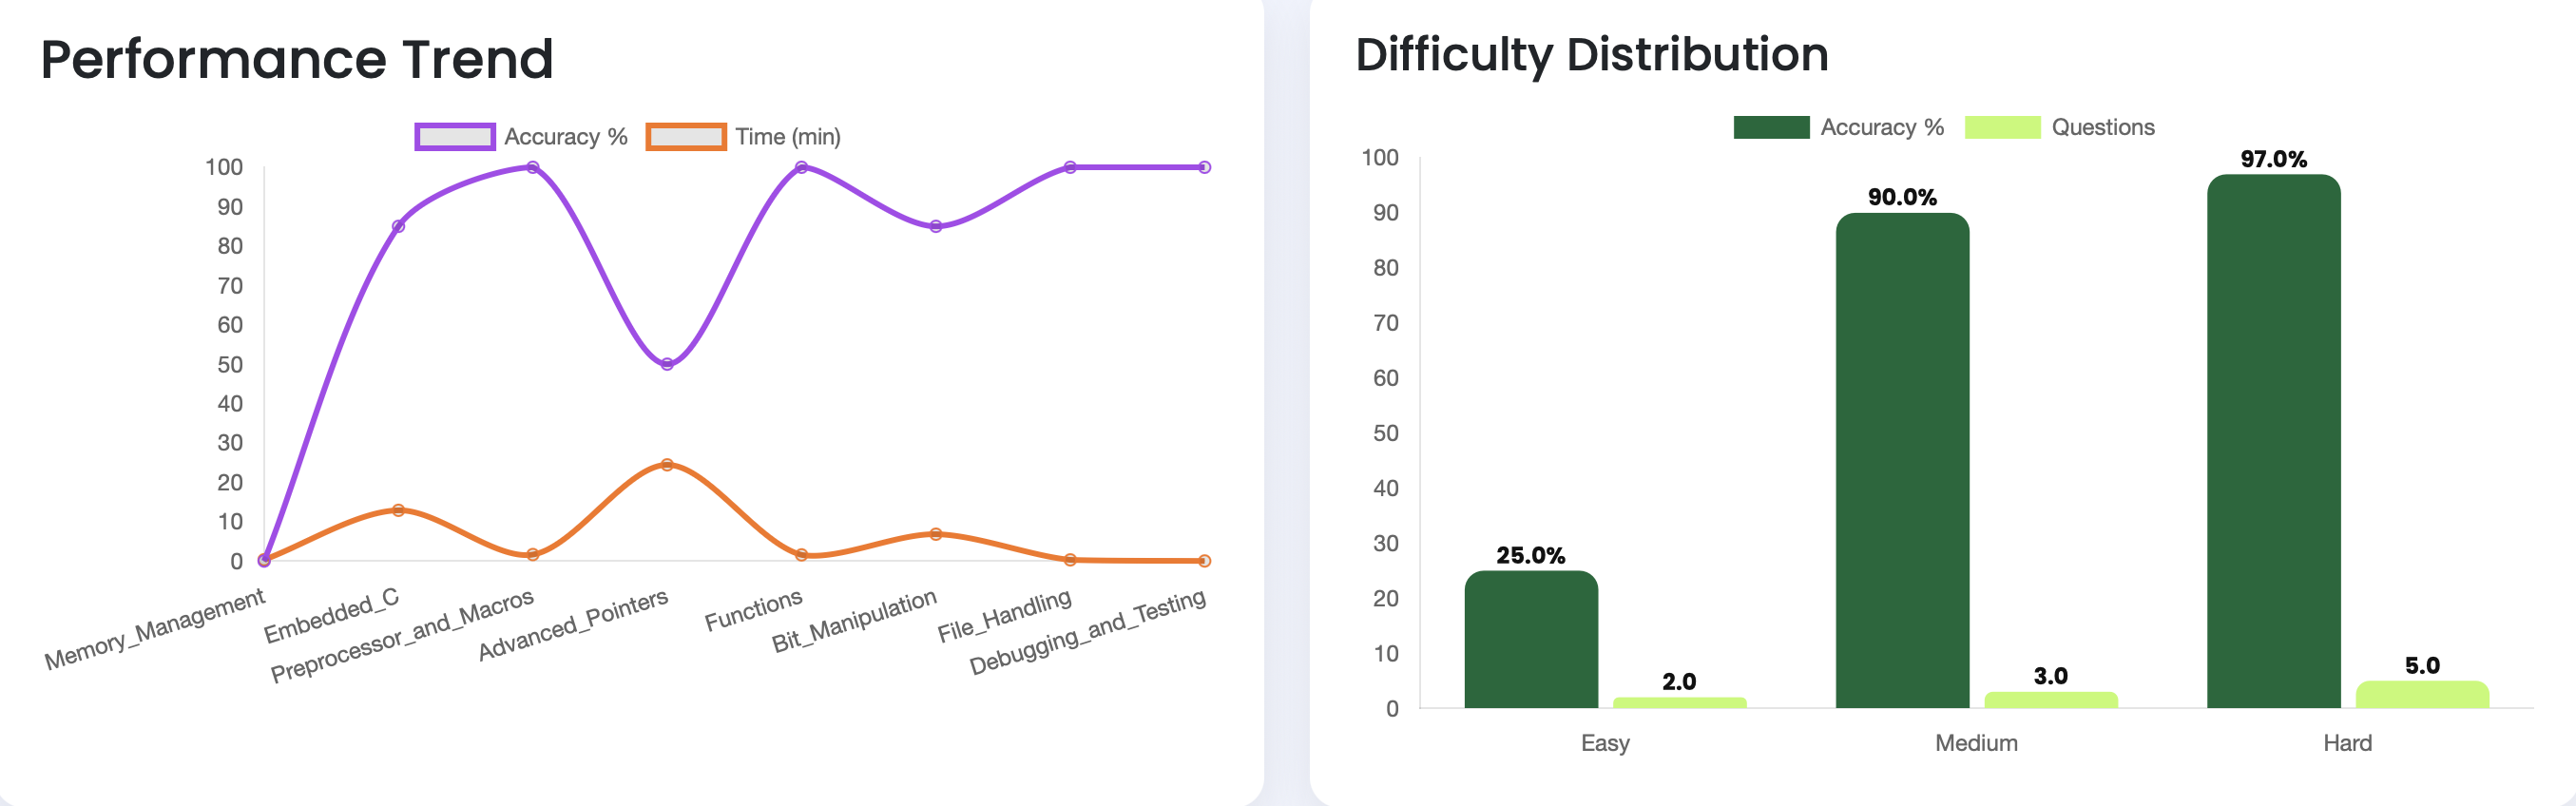Image resolution: width=2576 pixels, height=806 pixels.
Task: Select the orange Time peak at Advanced_Pointers
Action: pyautogui.click(x=667, y=465)
